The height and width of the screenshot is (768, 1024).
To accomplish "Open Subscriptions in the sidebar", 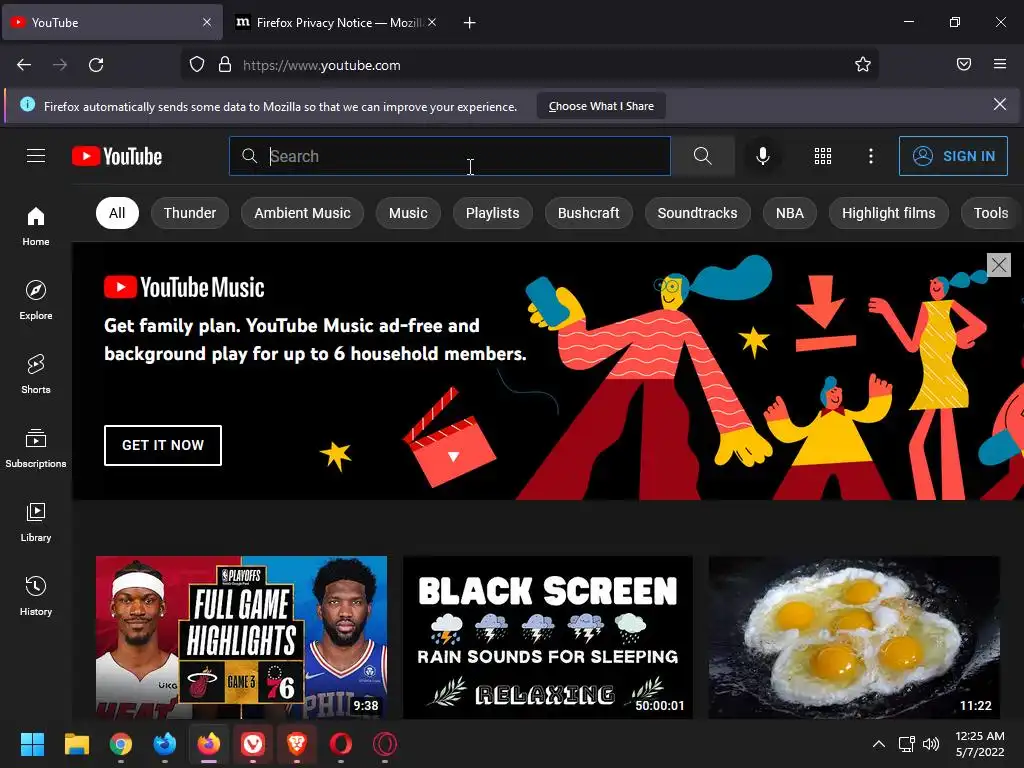I will [x=36, y=448].
